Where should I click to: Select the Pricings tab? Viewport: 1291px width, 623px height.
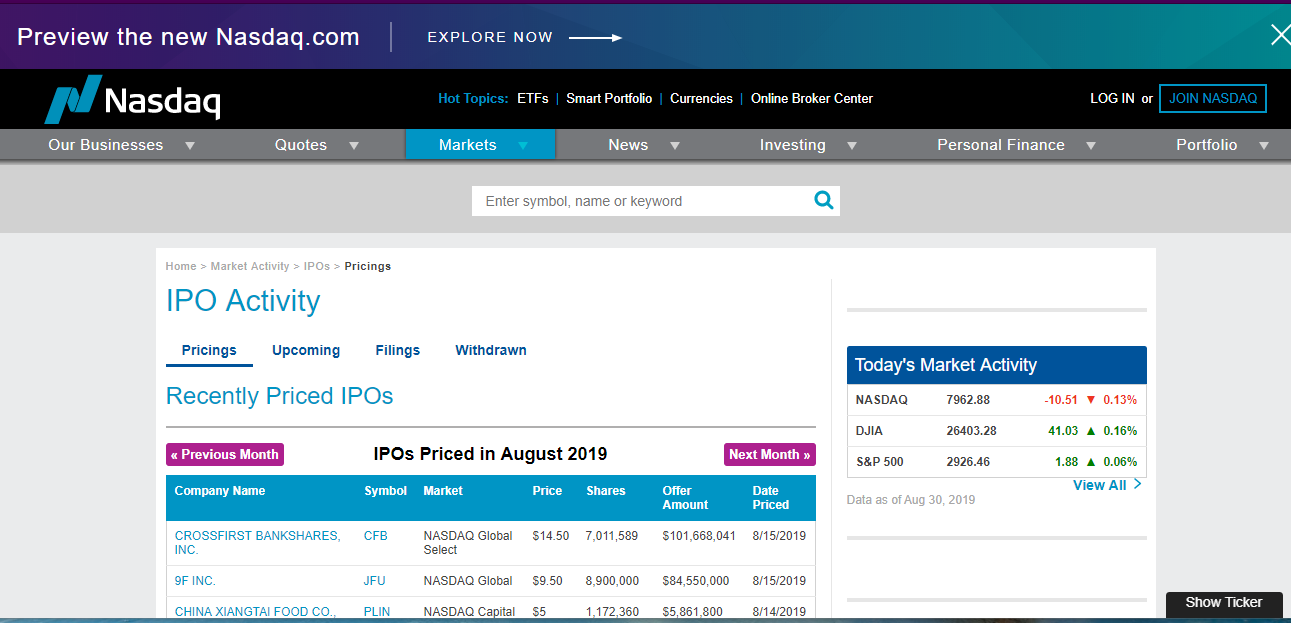(x=209, y=350)
